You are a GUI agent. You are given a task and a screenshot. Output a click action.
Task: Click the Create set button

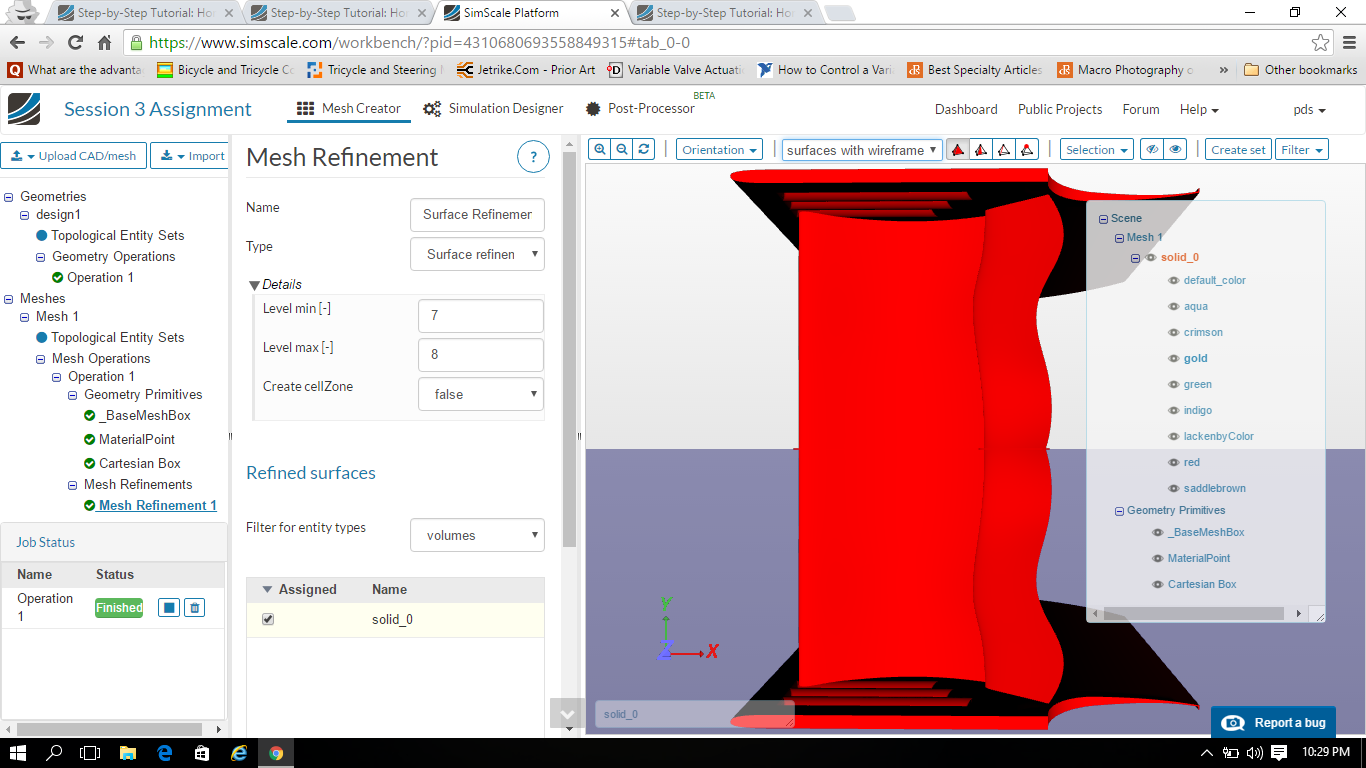1238,150
